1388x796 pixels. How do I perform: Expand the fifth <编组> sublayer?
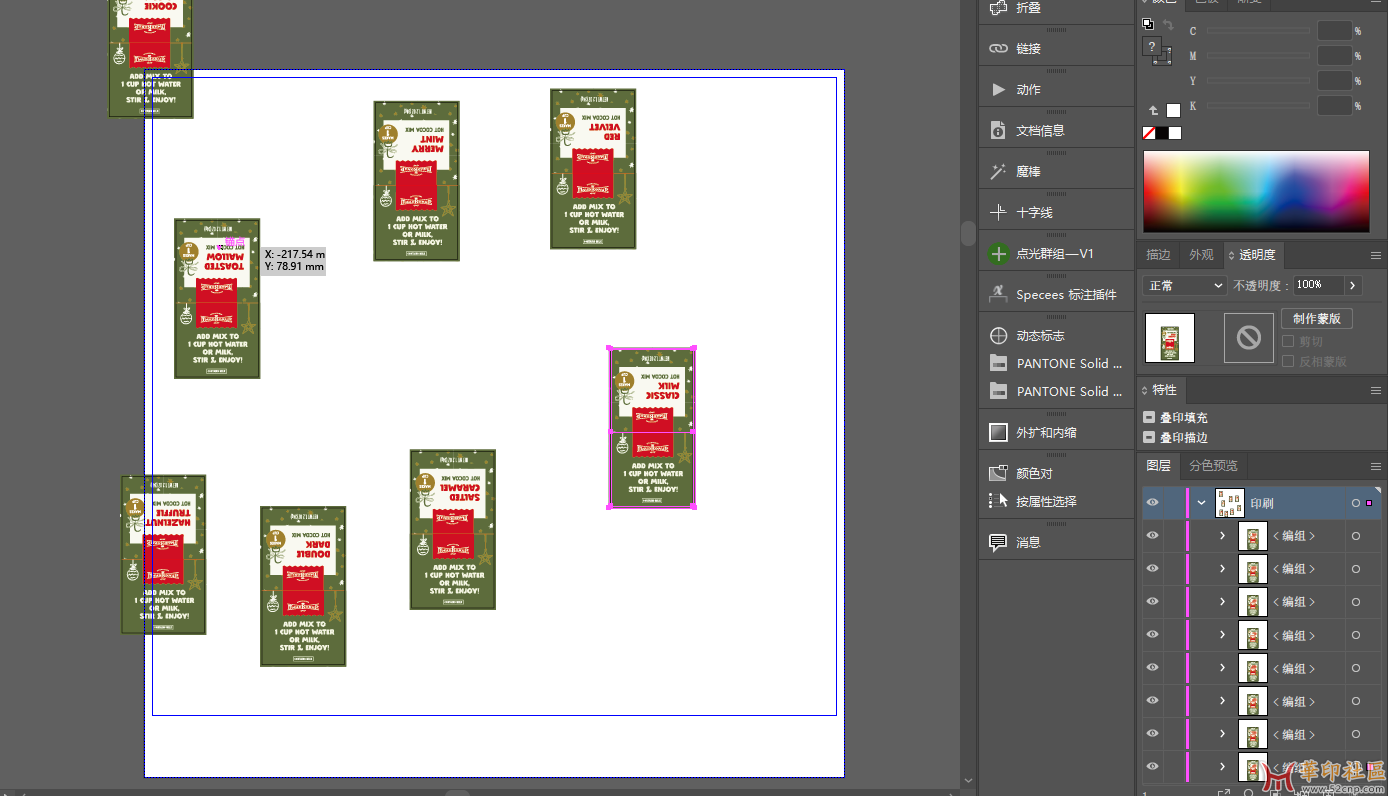[1222, 668]
